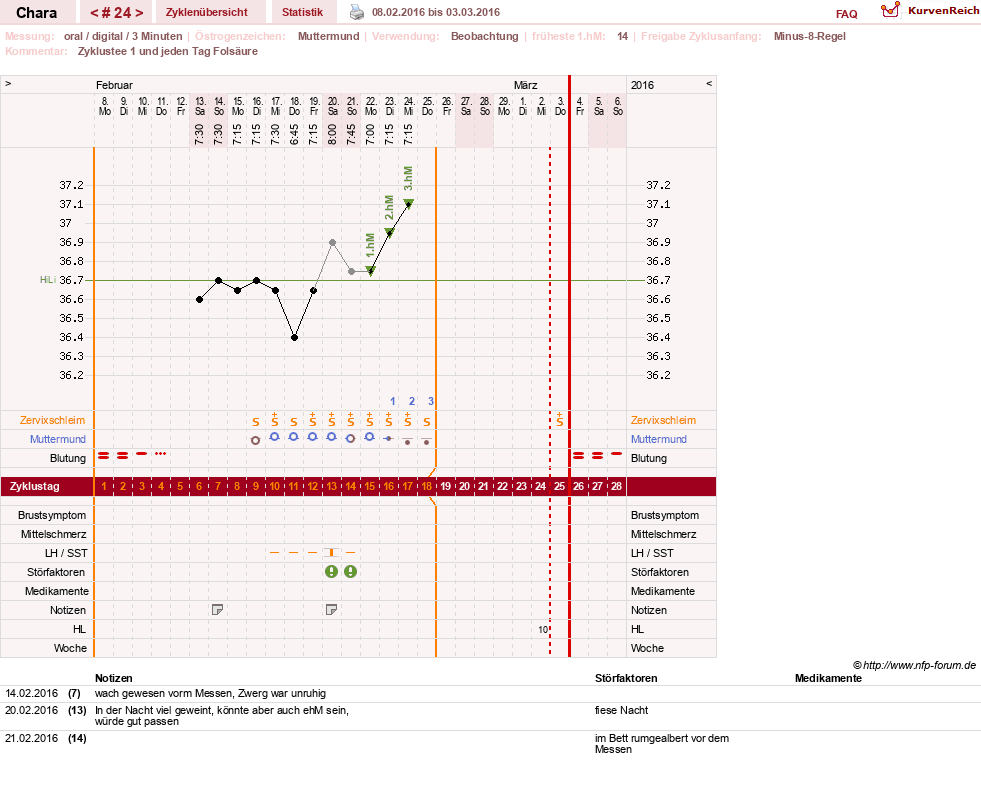Click the measuring time 6:45
The image size is (981, 785).
coord(294,133)
